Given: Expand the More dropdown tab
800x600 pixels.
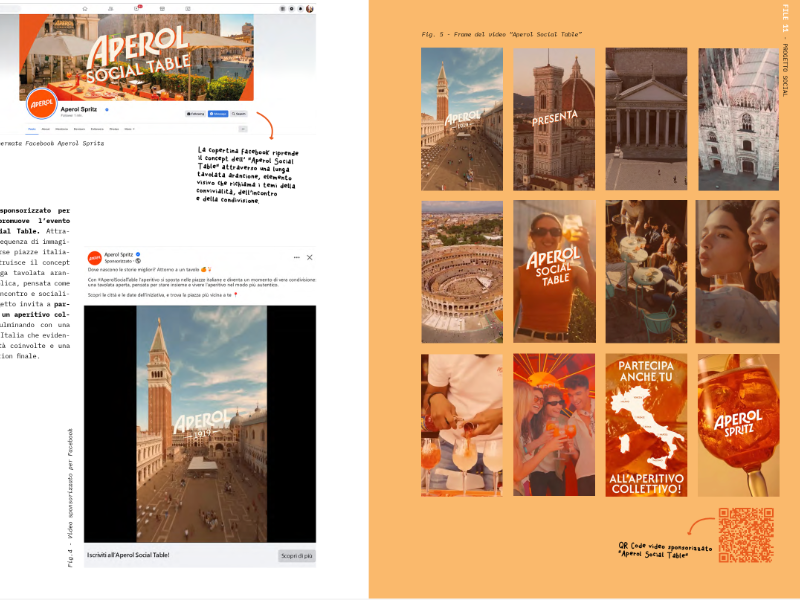Looking at the screenshot, I should tap(130, 129).
